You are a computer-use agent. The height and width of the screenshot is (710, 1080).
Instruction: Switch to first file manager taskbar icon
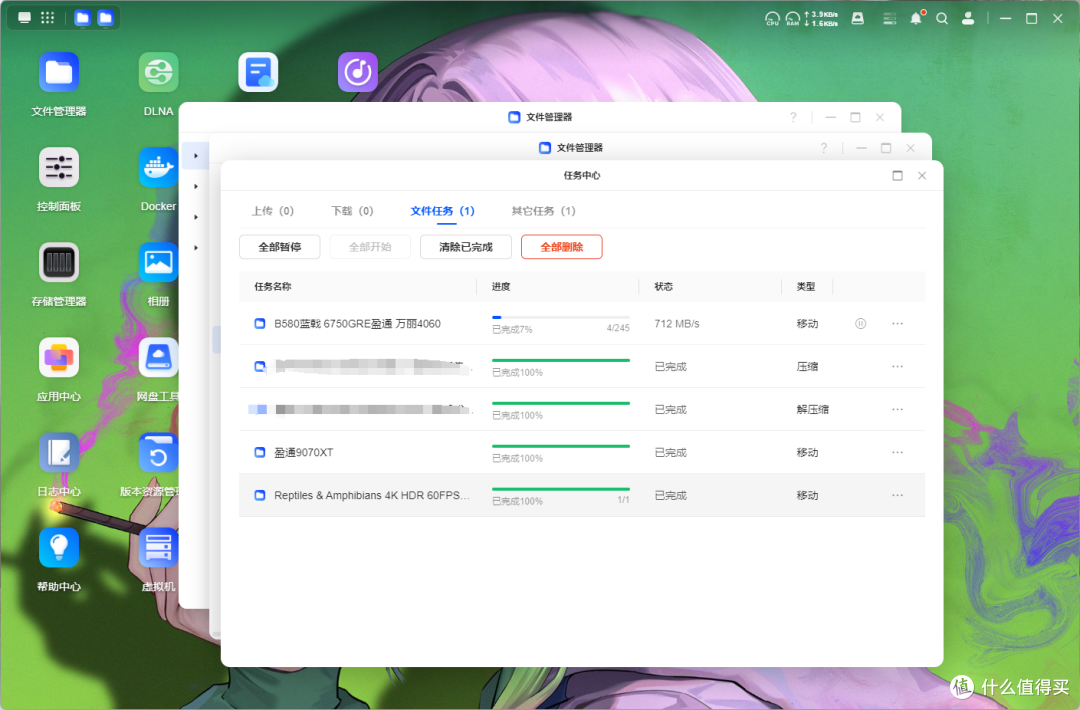tap(83, 18)
